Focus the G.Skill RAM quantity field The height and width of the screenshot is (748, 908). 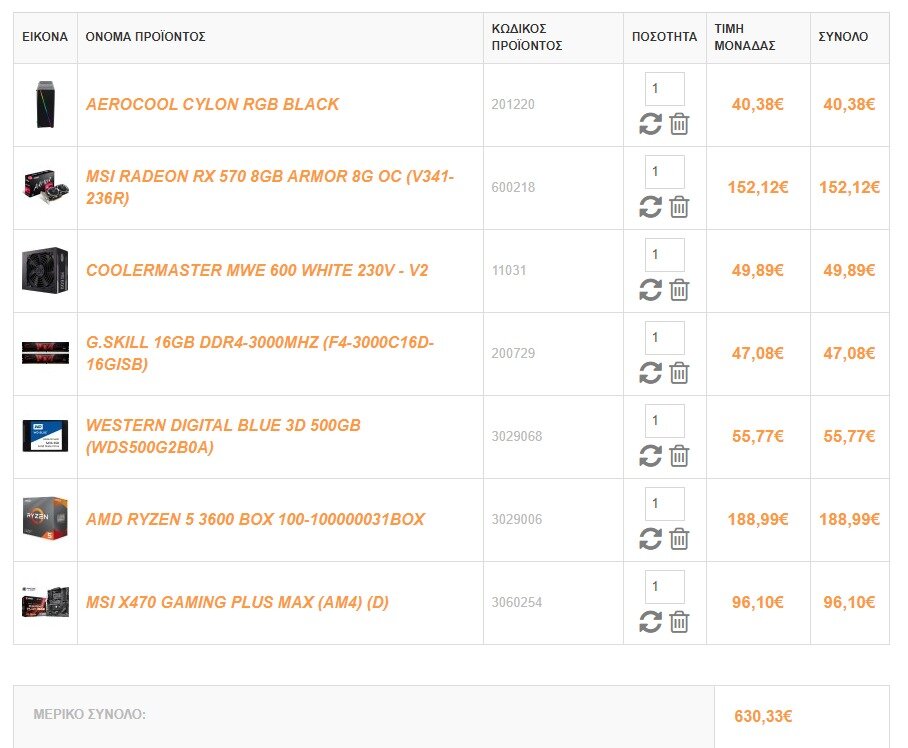665,338
